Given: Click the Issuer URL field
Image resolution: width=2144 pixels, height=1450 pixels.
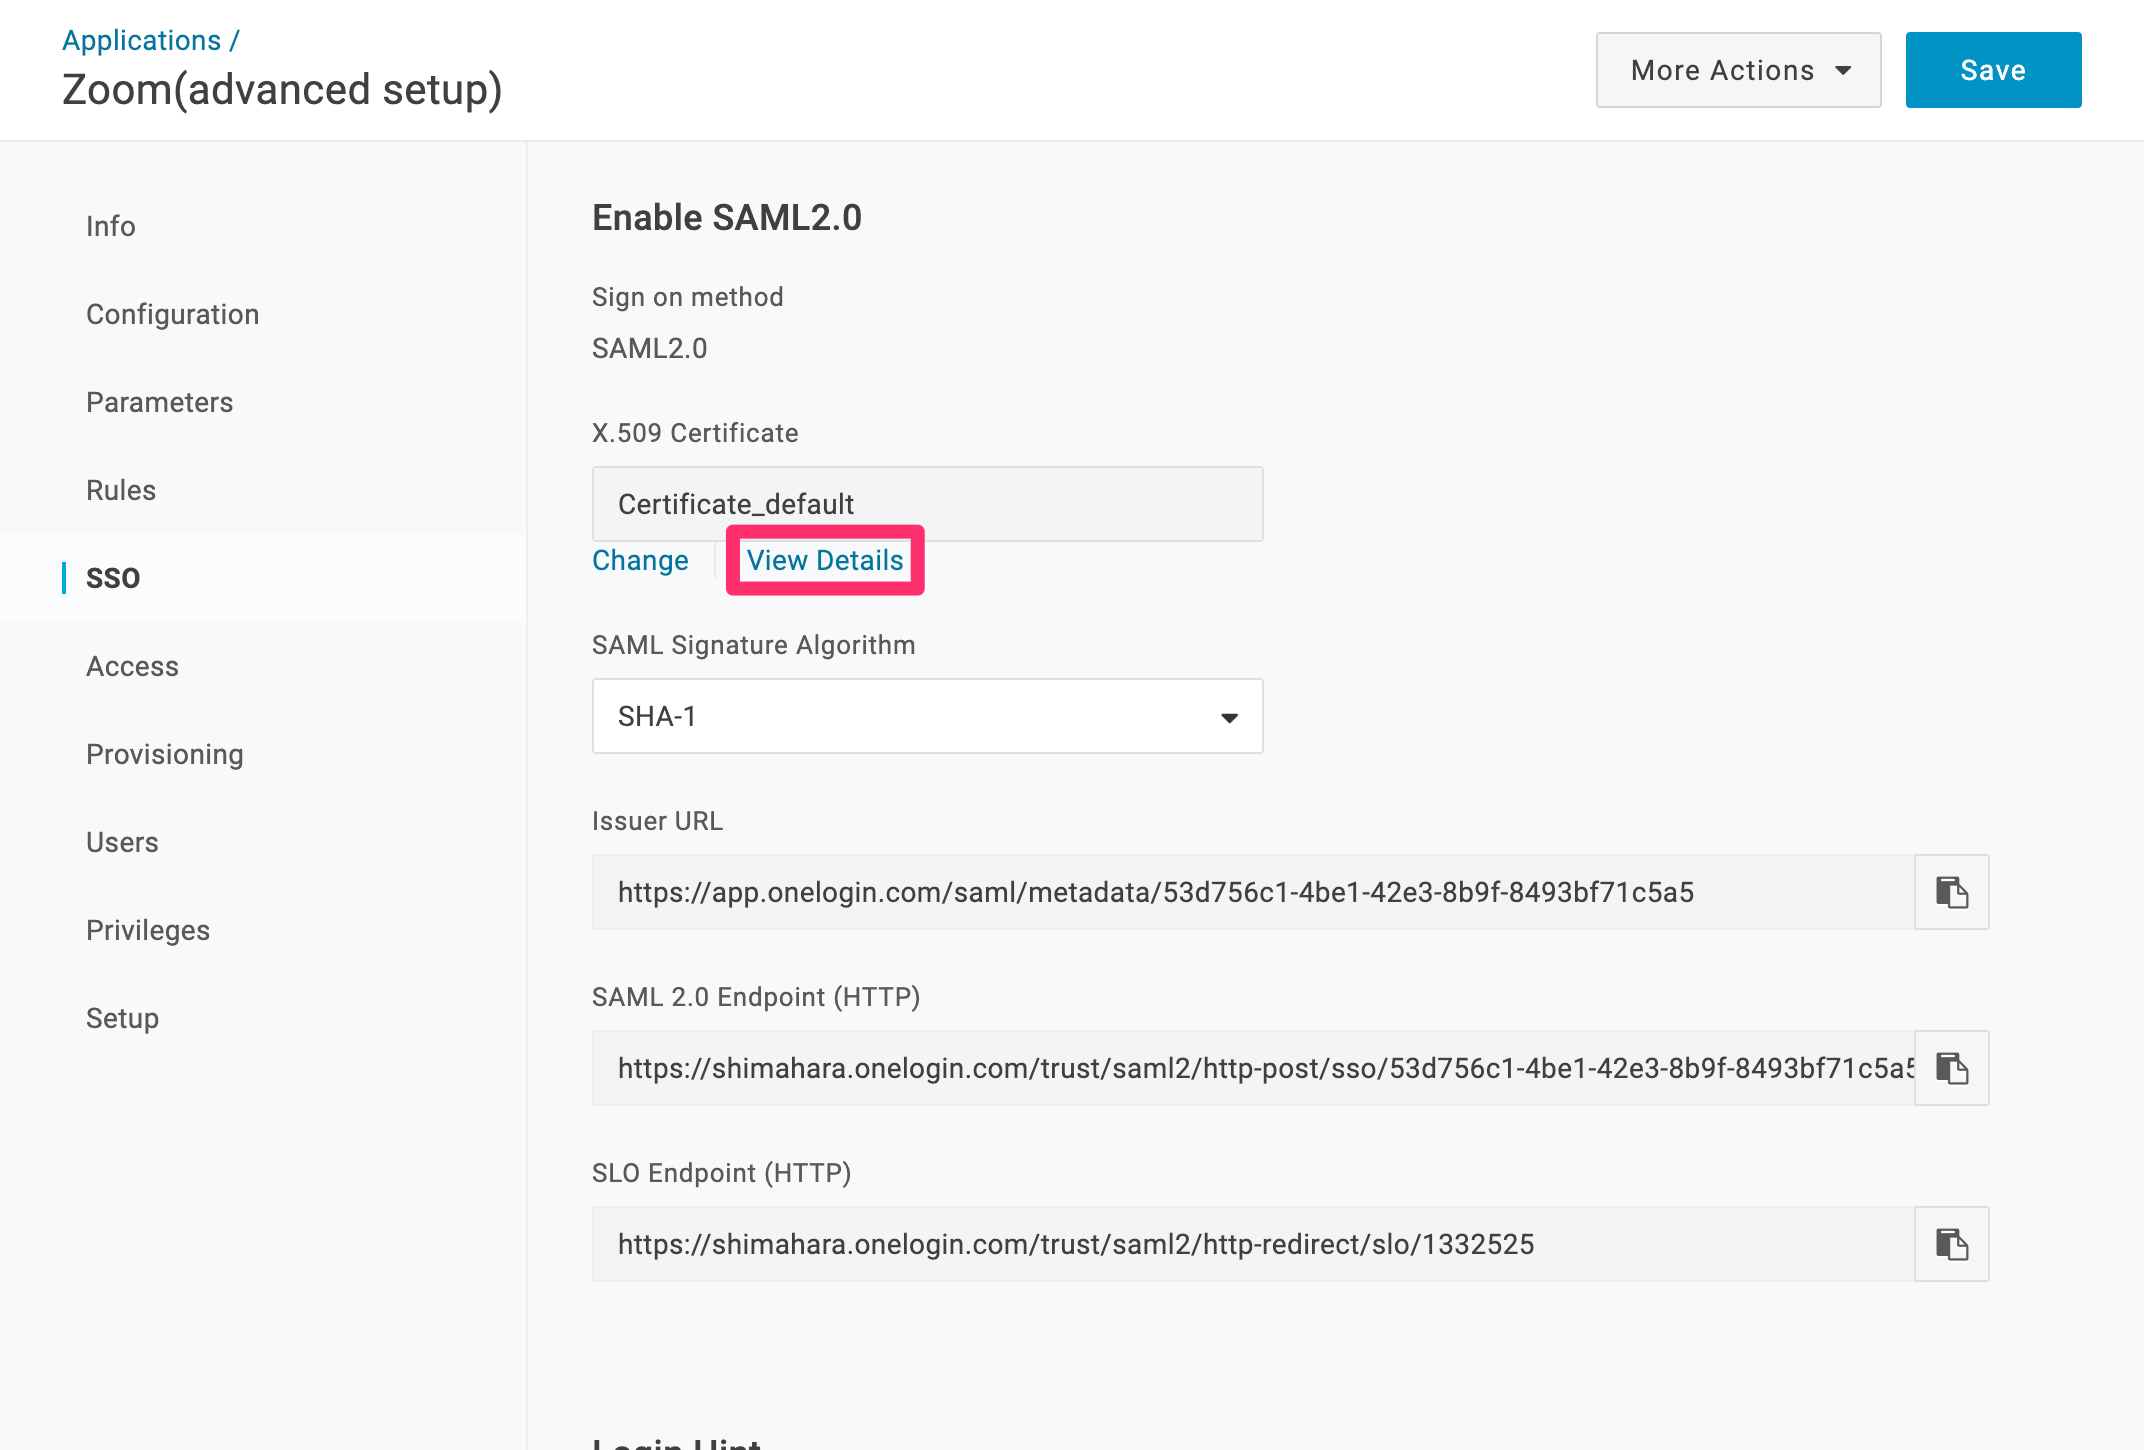Looking at the screenshot, I should tap(1253, 892).
